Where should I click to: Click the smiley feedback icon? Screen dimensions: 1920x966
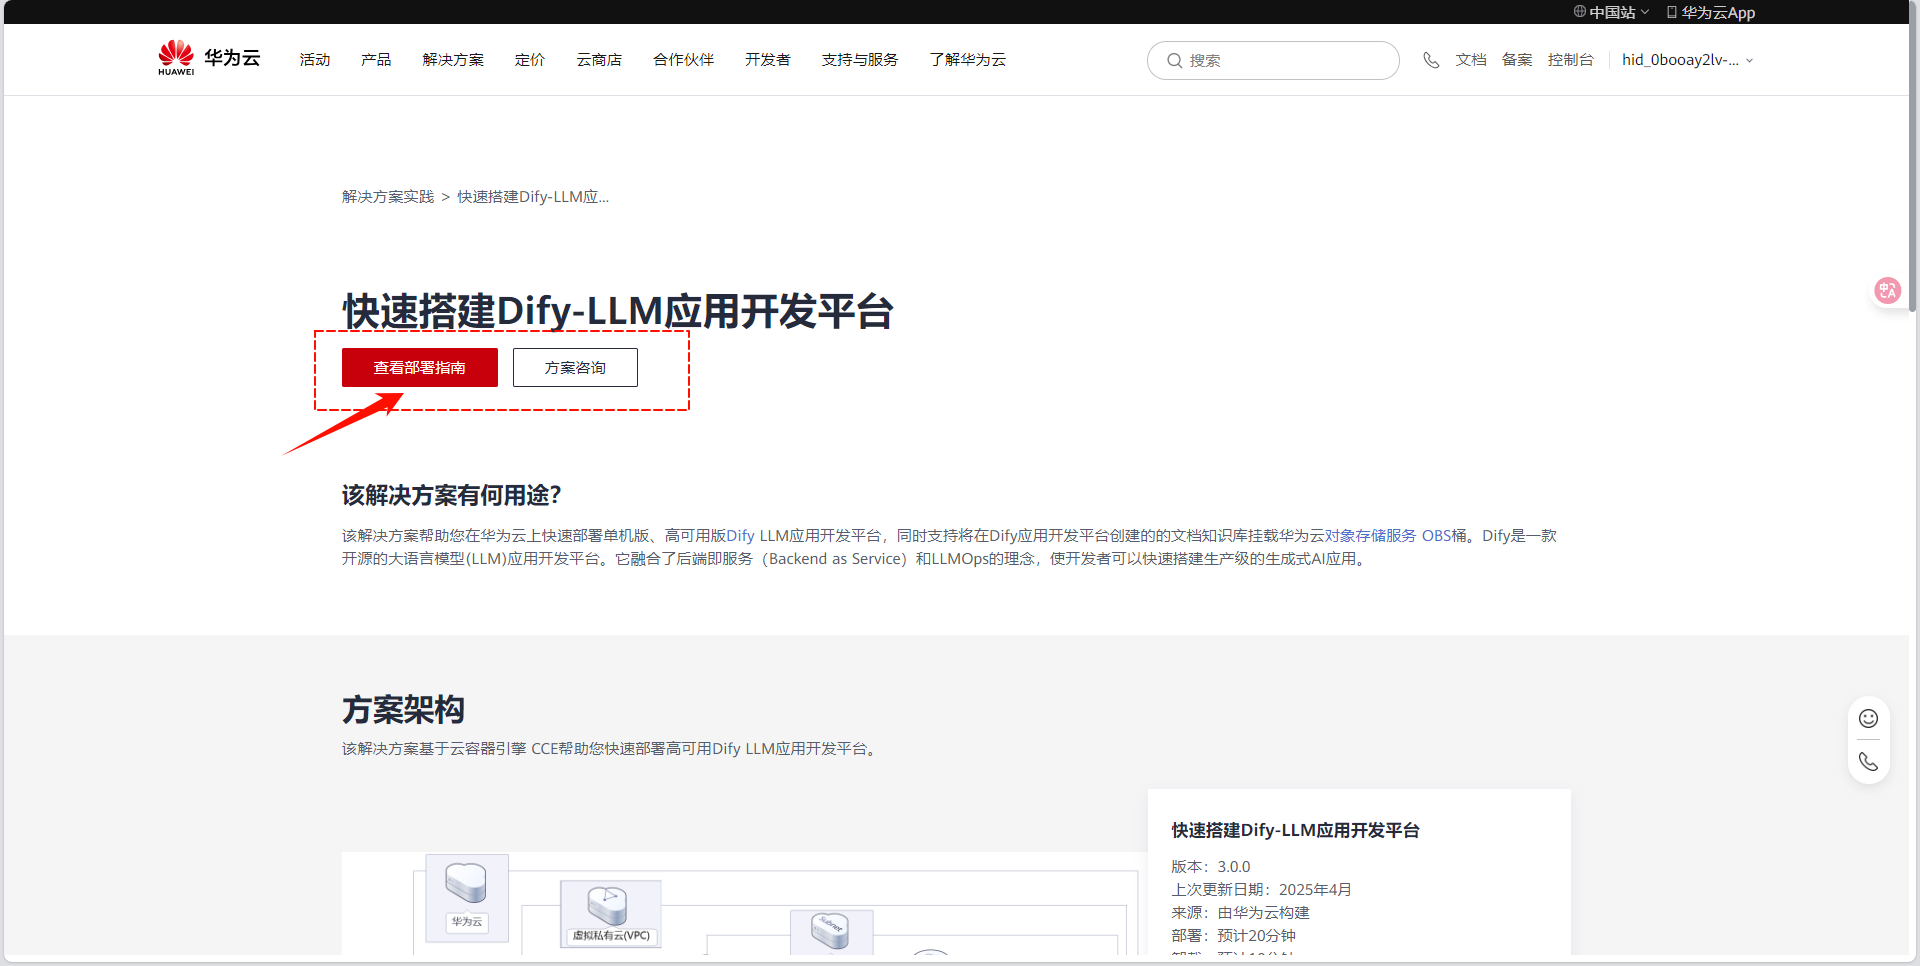coord(1868,718)
